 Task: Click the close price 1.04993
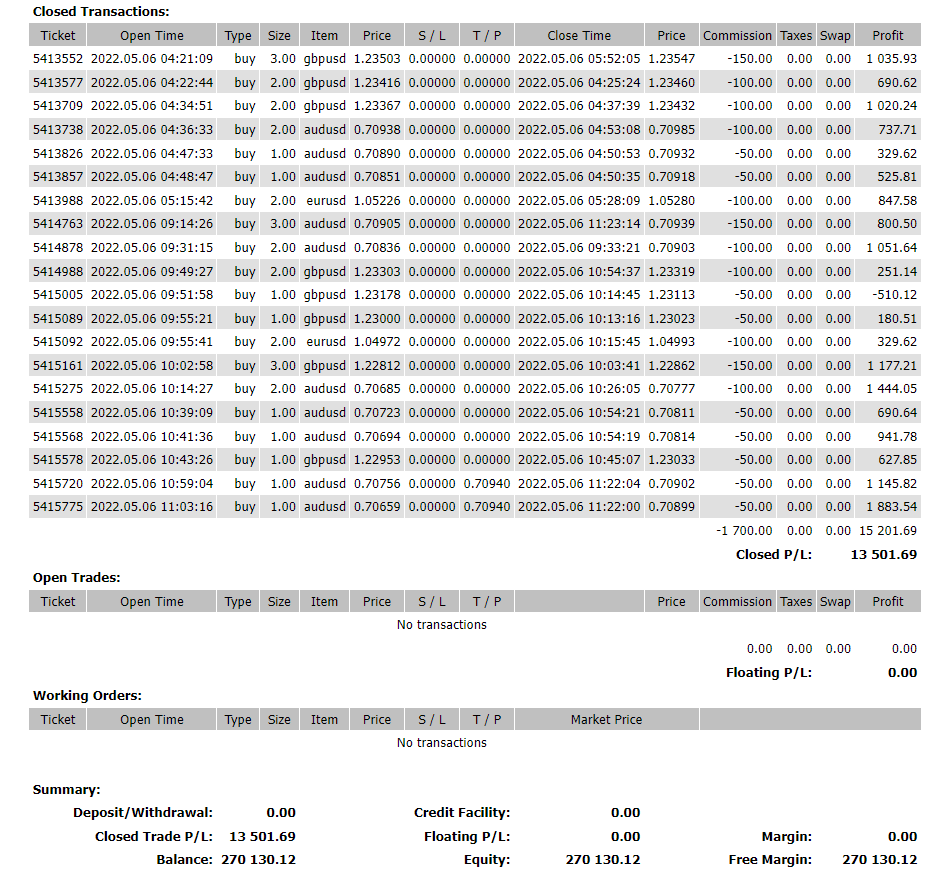672,342
